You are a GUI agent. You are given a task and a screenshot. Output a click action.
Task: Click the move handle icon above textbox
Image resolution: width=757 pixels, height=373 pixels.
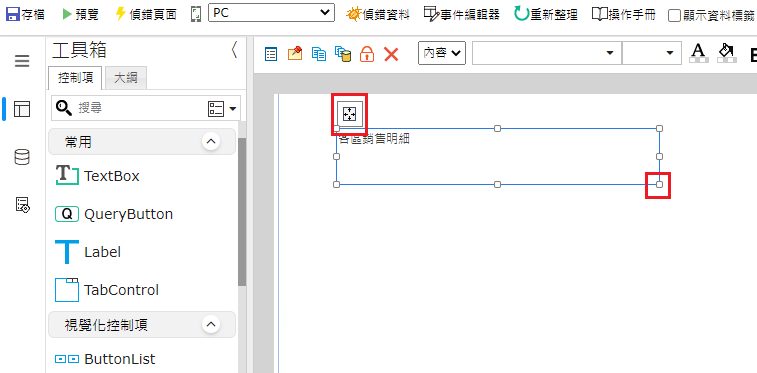(x=349, y=114)
